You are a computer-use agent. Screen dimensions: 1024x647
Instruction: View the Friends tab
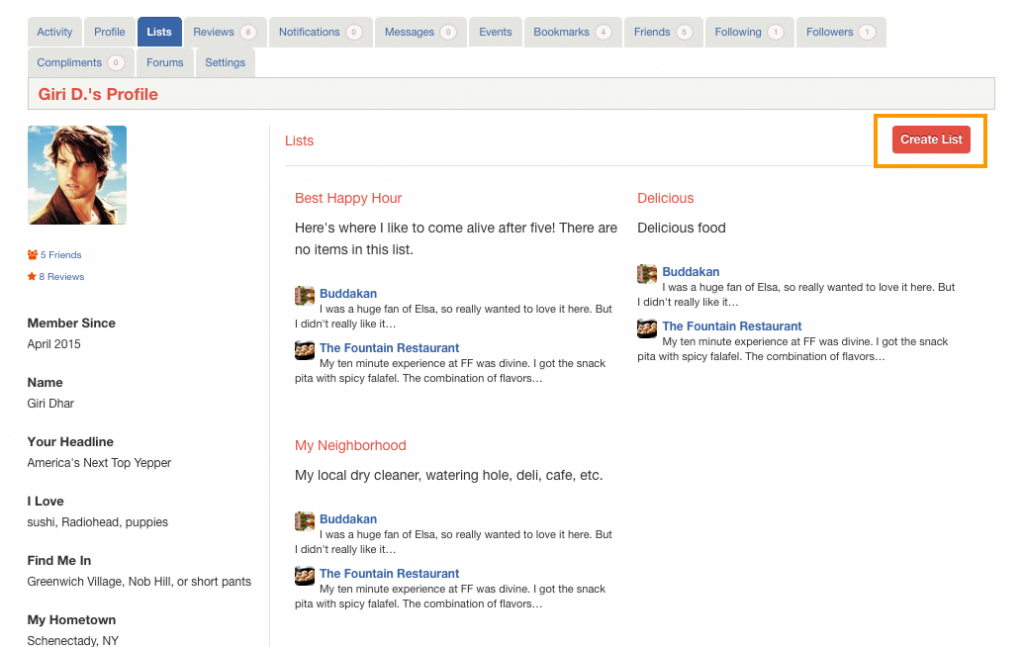click(x=664, y=32)
